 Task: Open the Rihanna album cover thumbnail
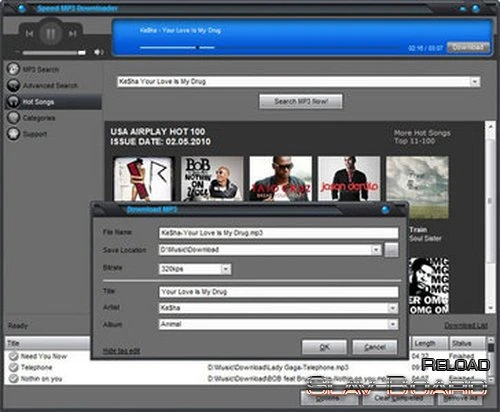pyautogui.click(x=144, y=179)
